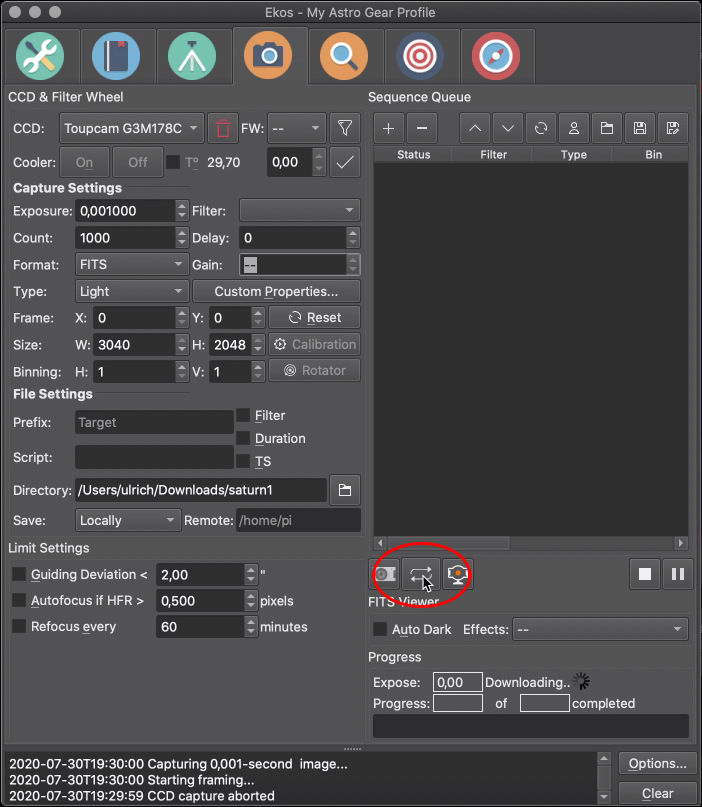
Task: Open the Save Locally dropdown
Action: [x=128, y=520]
